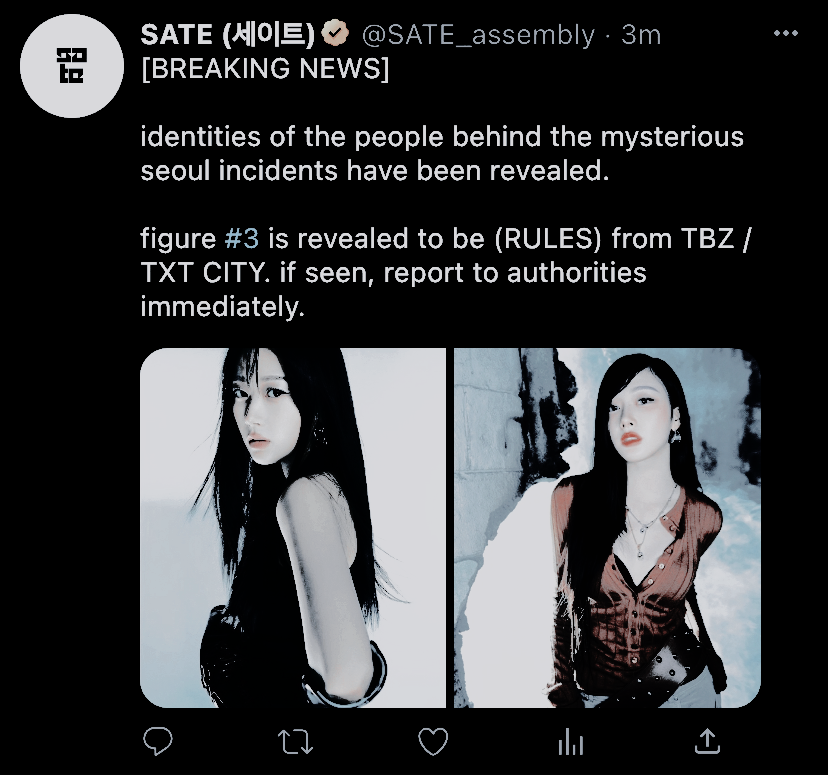Open the right photo with red cardigan
The width and height of the screenshot is (828, 775).
tap(607, 527)
